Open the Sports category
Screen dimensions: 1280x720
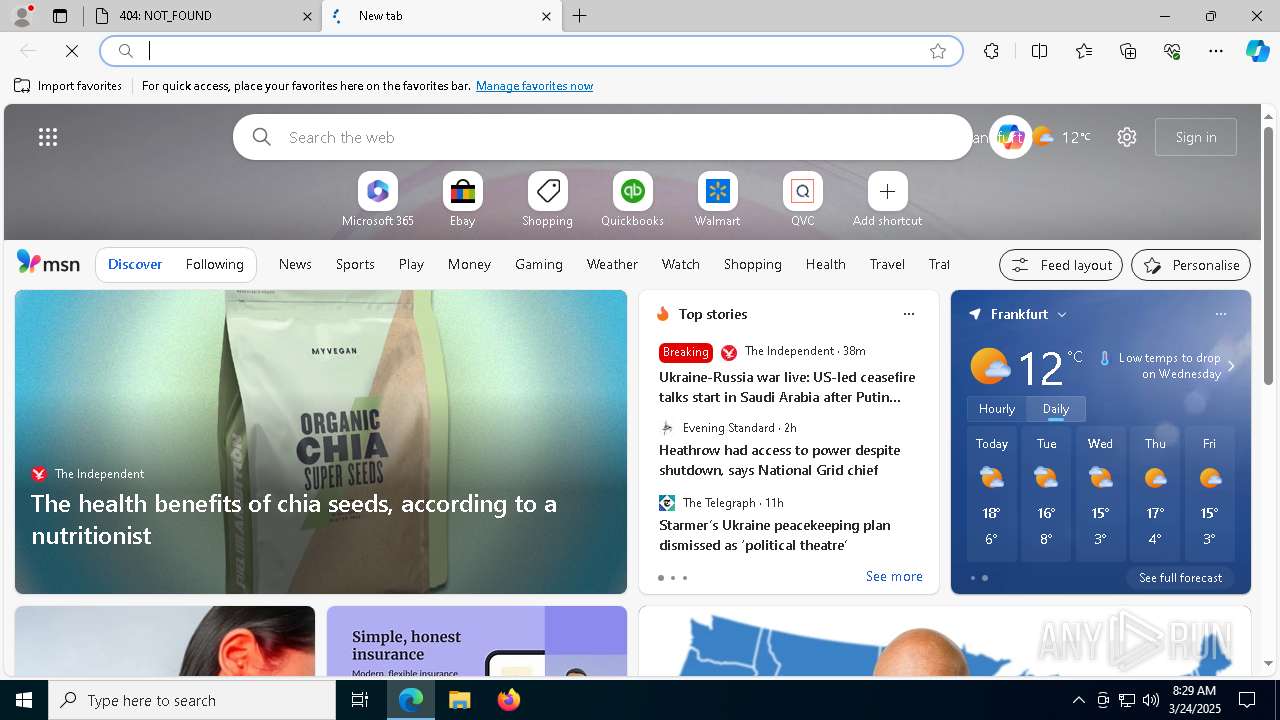(x=355, y=264)
